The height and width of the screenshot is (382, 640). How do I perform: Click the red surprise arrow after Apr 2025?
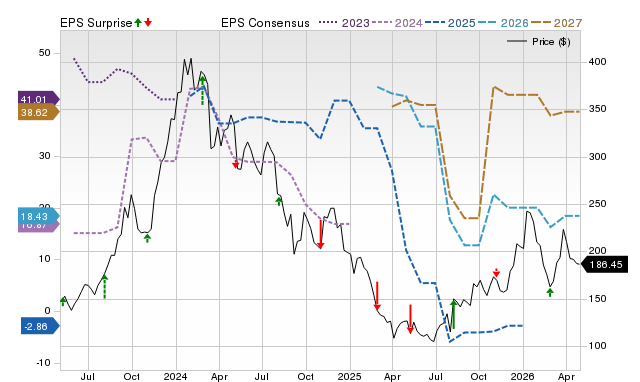[411, 319]
